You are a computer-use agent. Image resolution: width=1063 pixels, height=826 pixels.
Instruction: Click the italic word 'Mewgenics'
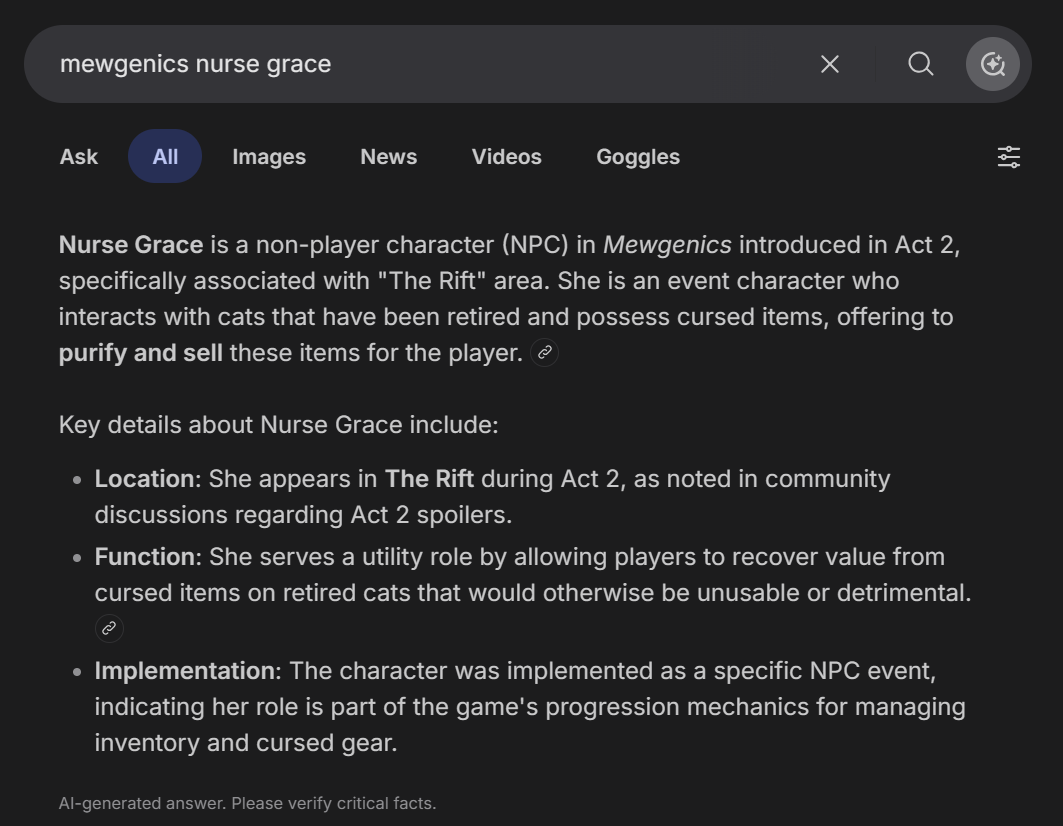[x=667, y=245]
